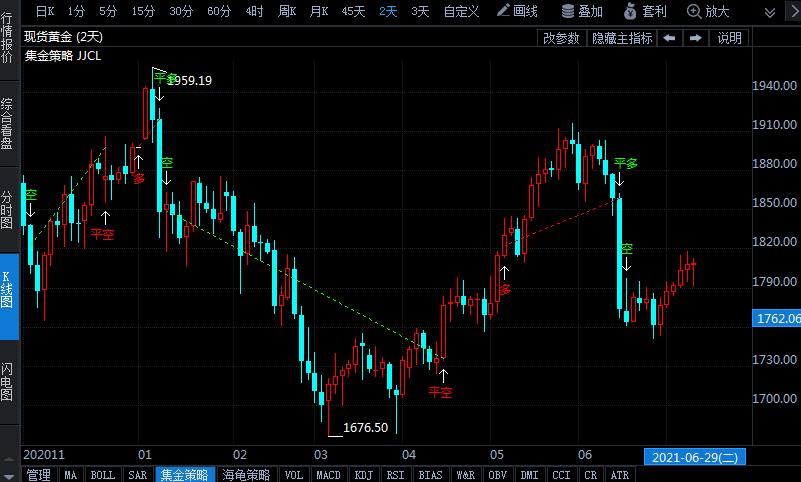Click the 改参数 button
The image size is (801, 482).
coord(561,38)
